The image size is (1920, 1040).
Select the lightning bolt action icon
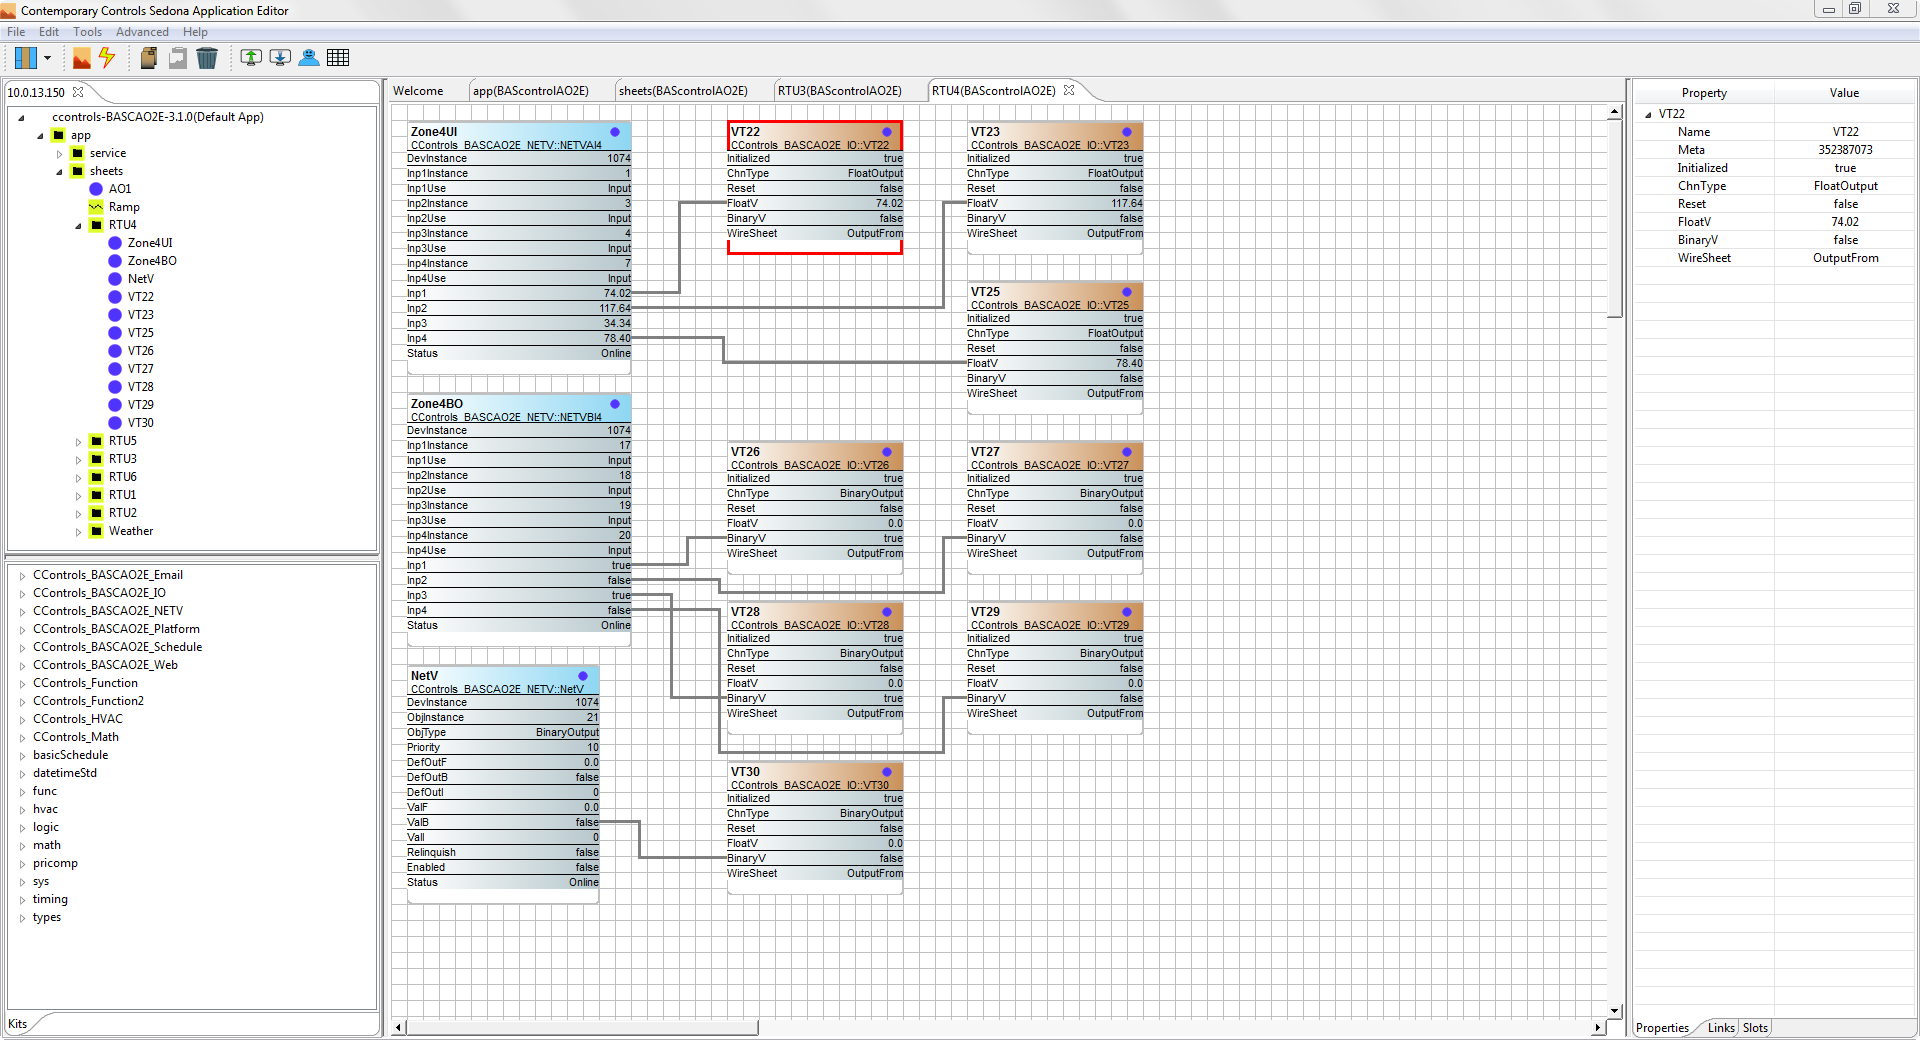click(107, 57)
